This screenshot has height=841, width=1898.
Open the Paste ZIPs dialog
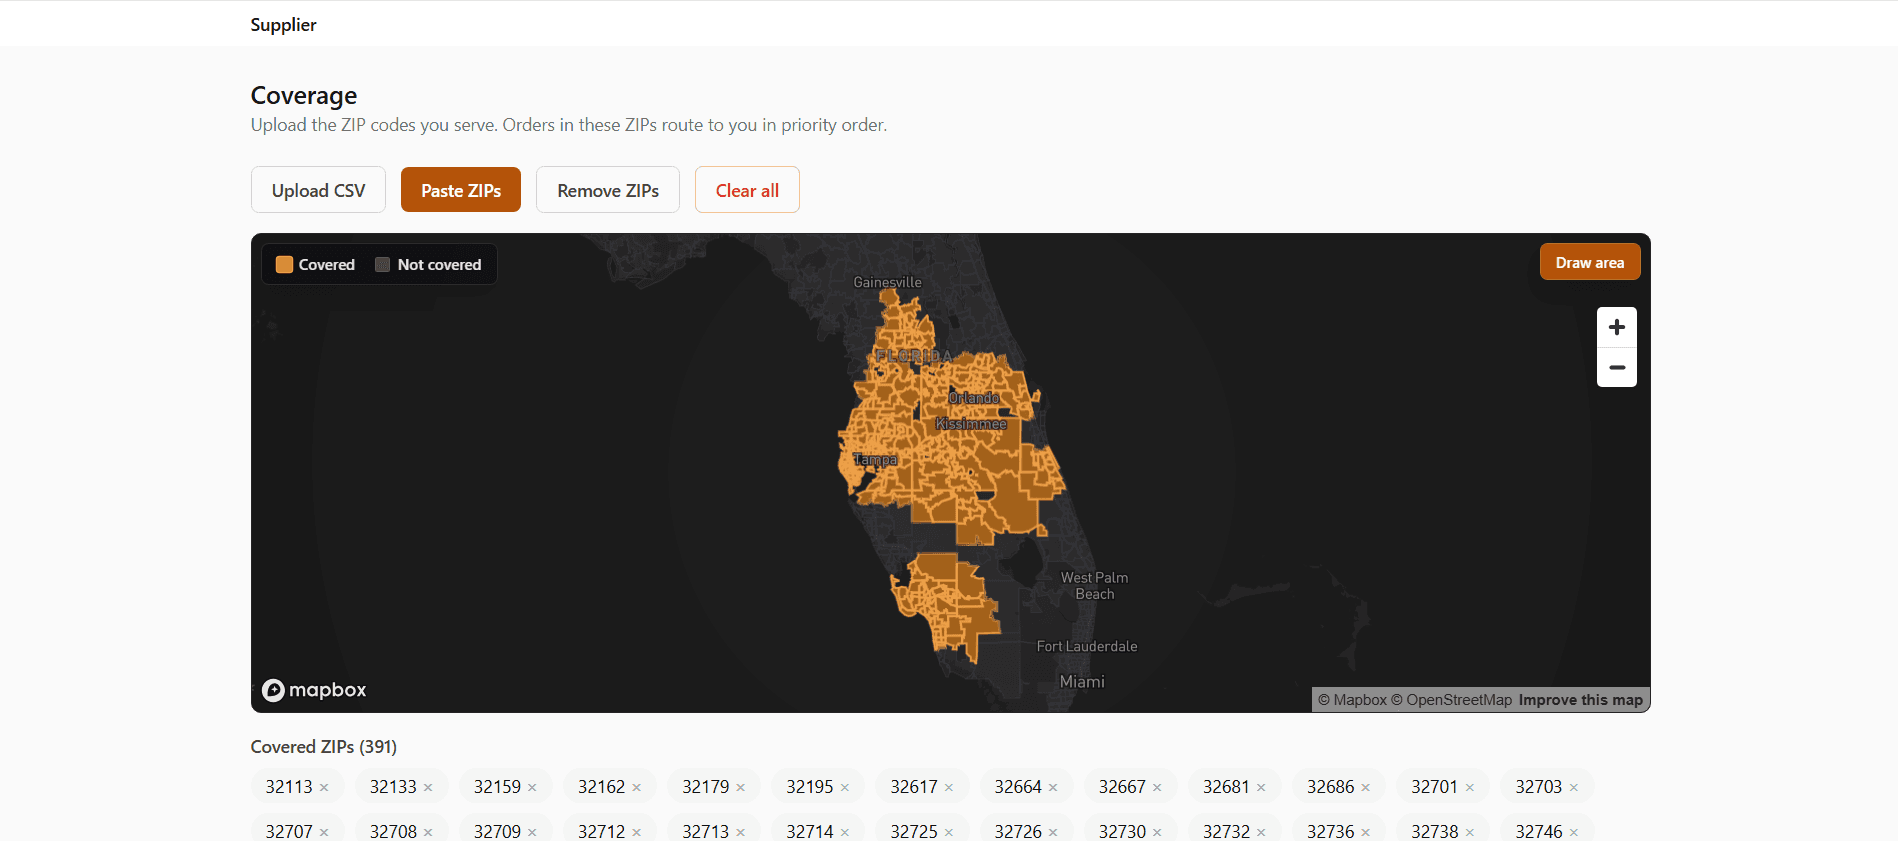461,190
